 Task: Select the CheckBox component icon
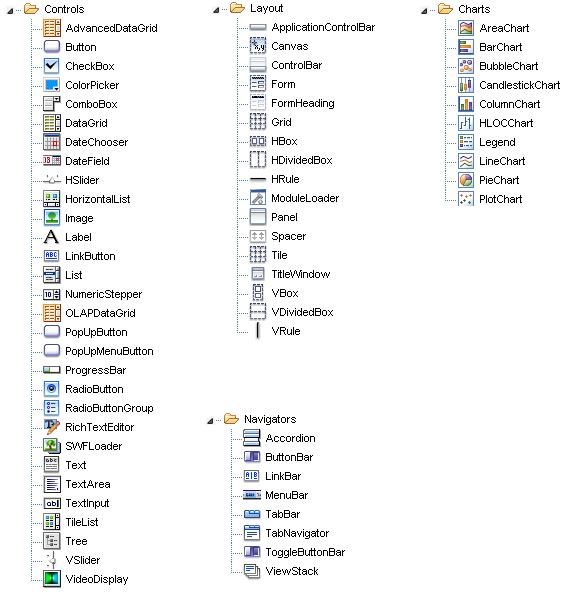(52, 66)
